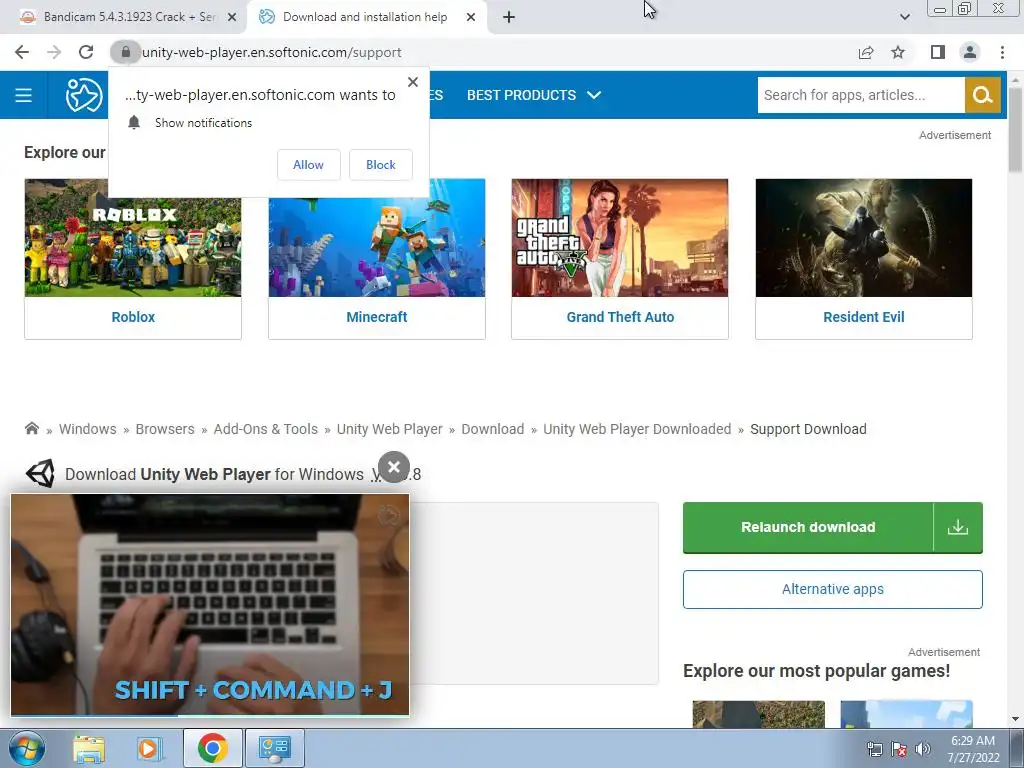Image resolution: width=1024 pixels, height=768 pixels.
Task: Click the Roblox game thumbnail
Action: [133, 238]
